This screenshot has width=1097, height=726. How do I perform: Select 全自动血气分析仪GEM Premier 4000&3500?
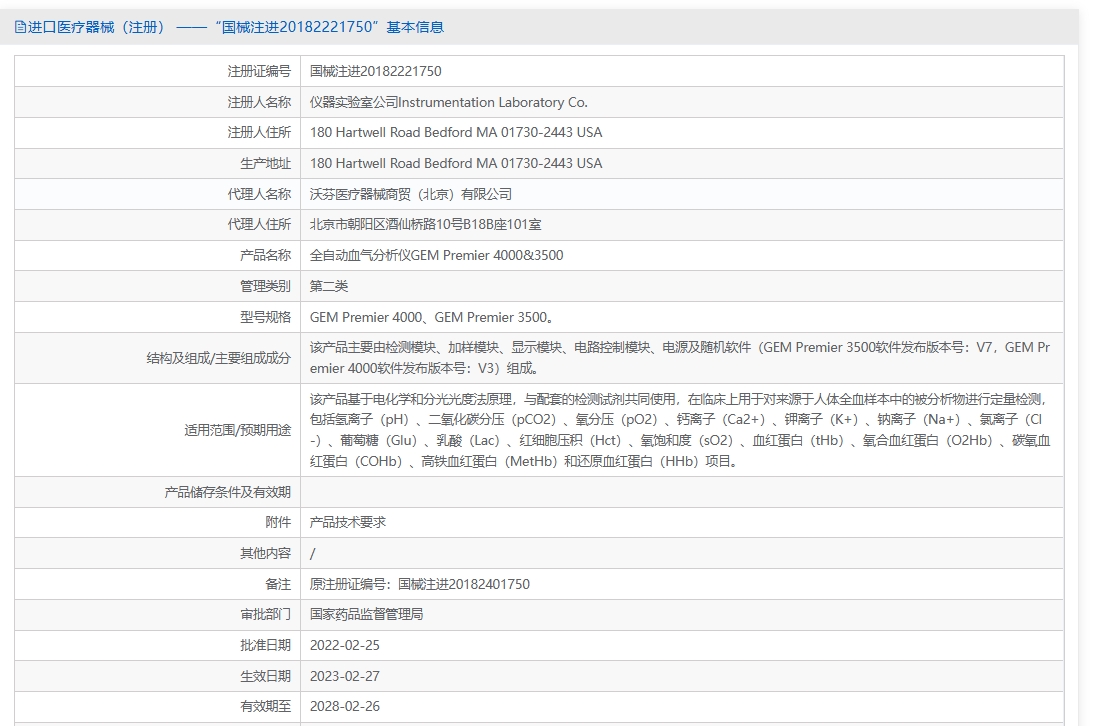pos(437,255)
